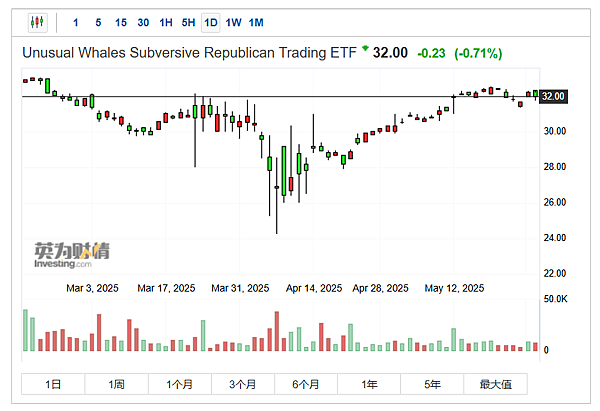The height and width of the screenshot is (411, 600).
Task: Click the Mar 3, 2025 date label
Action: tap(92, 288)
